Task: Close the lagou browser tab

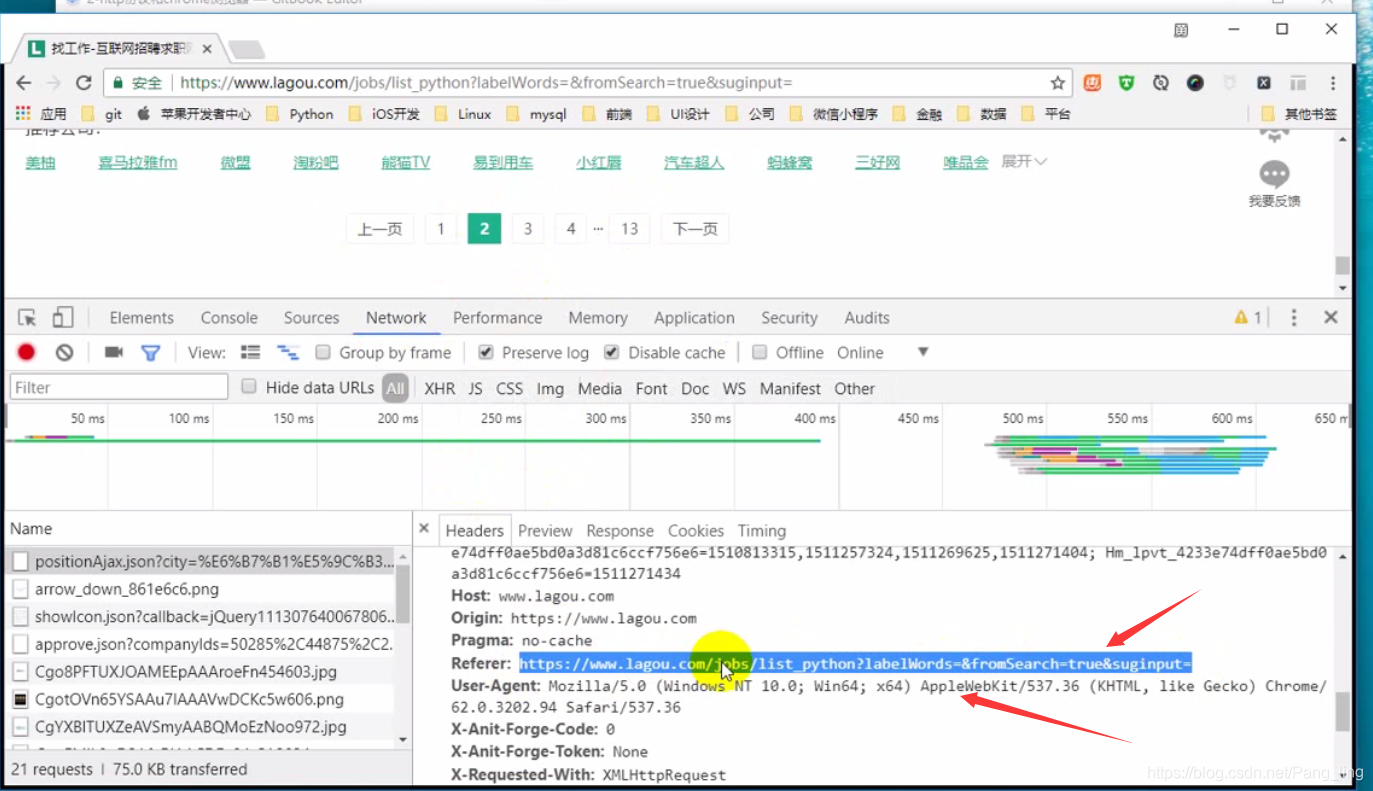Action: pyautogui.click(x=208, y=48)
